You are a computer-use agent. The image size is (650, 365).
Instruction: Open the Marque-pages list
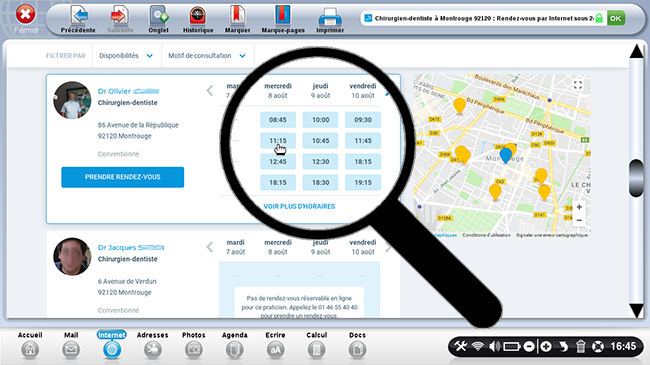point(283,19)
